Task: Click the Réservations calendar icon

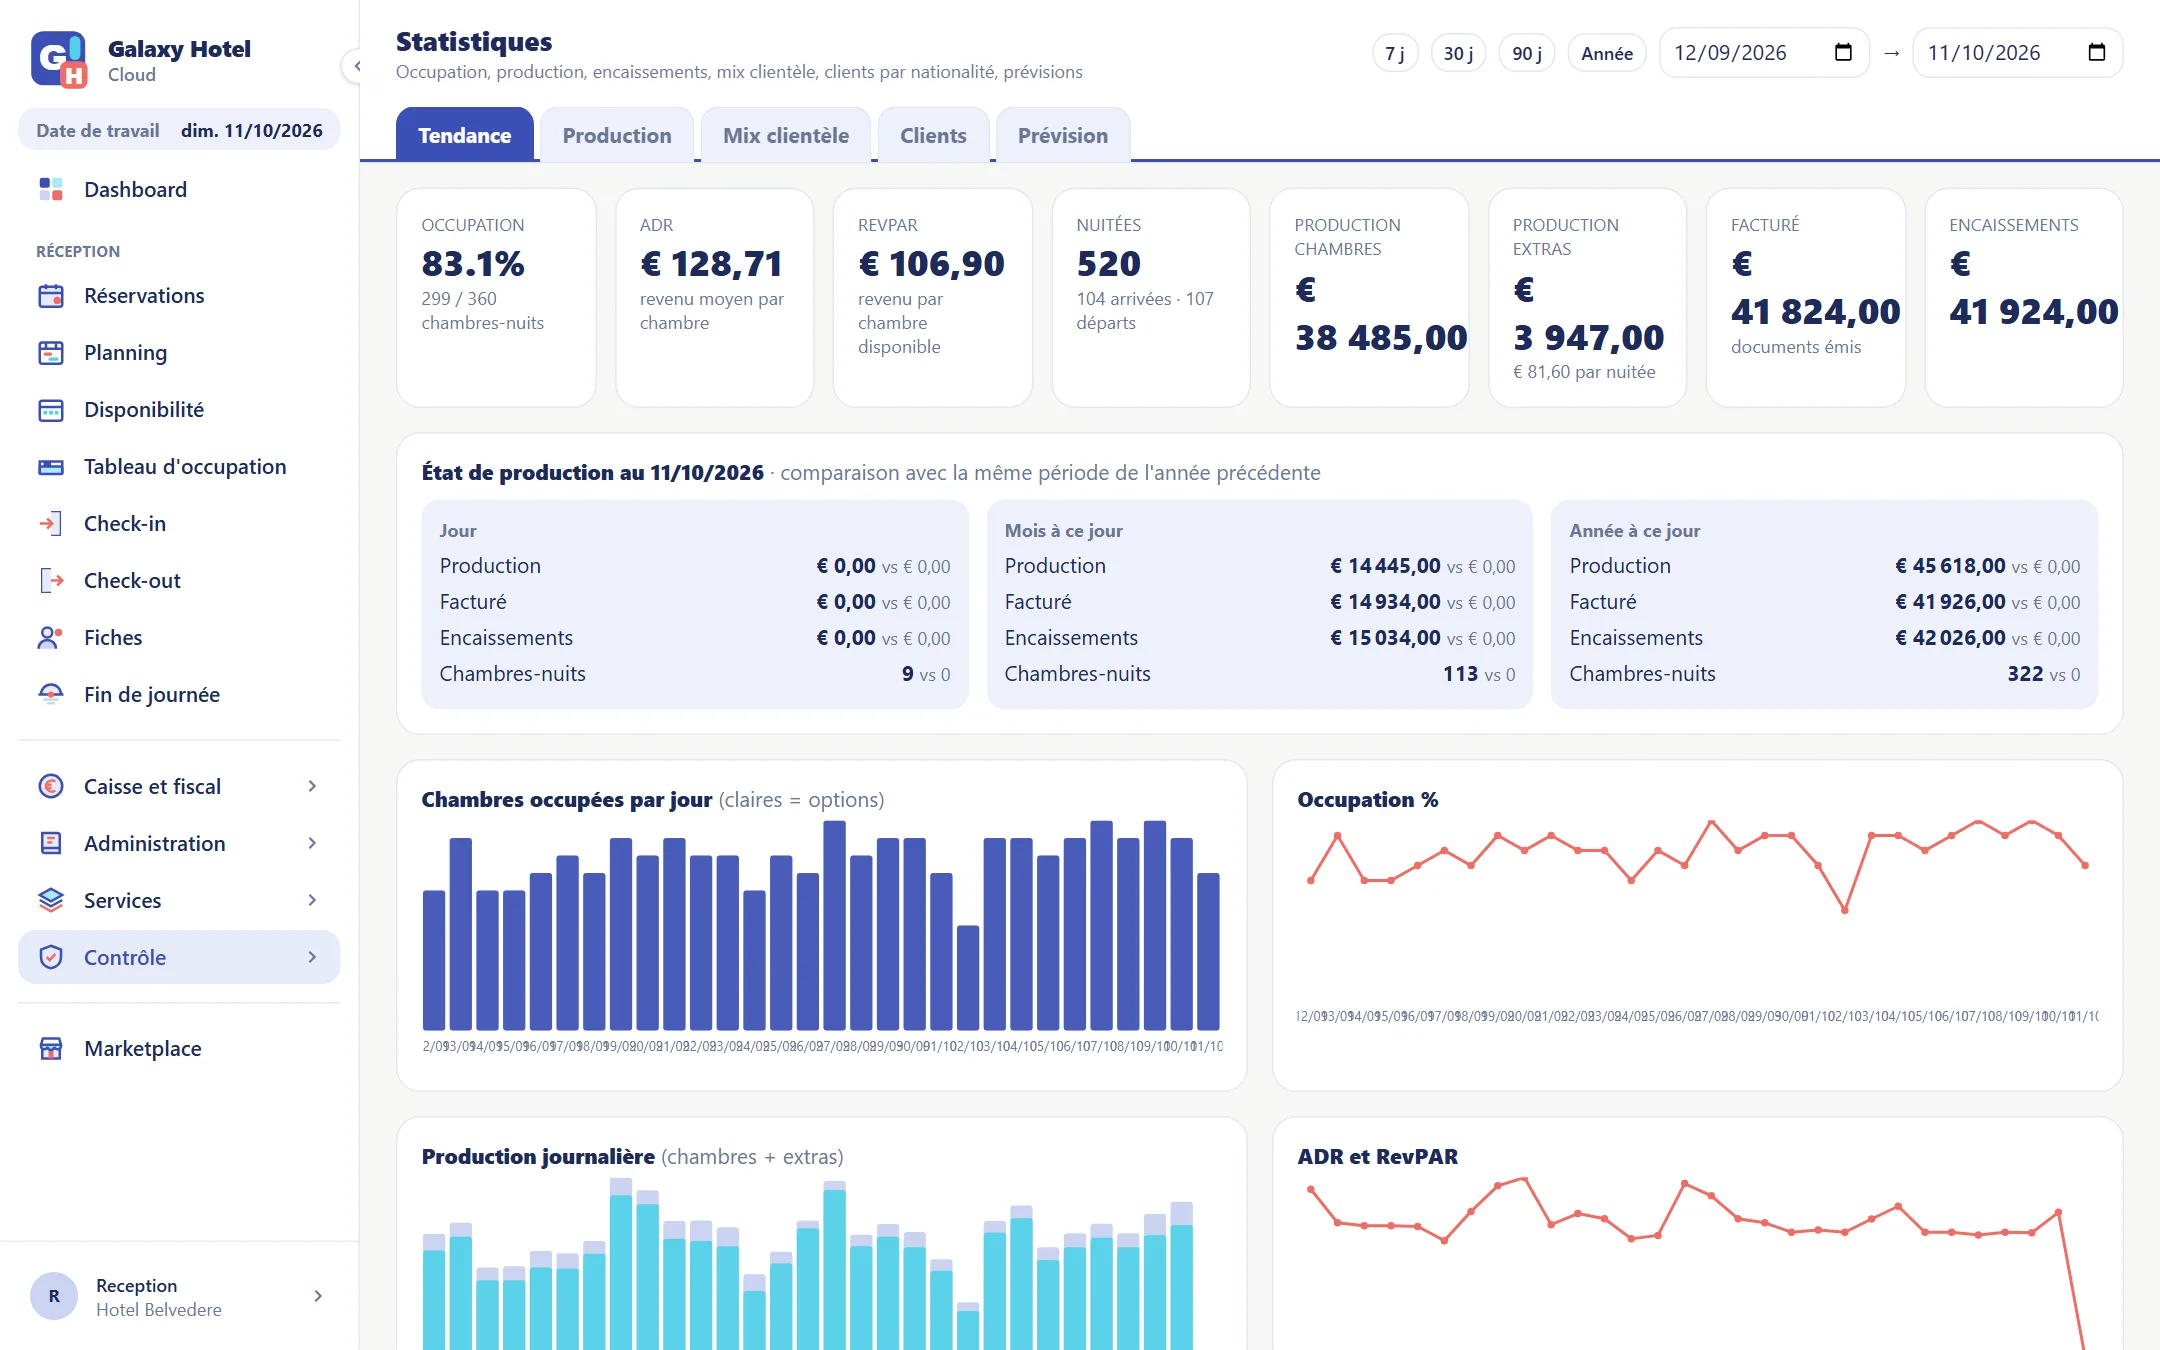Action: (51, 296)
